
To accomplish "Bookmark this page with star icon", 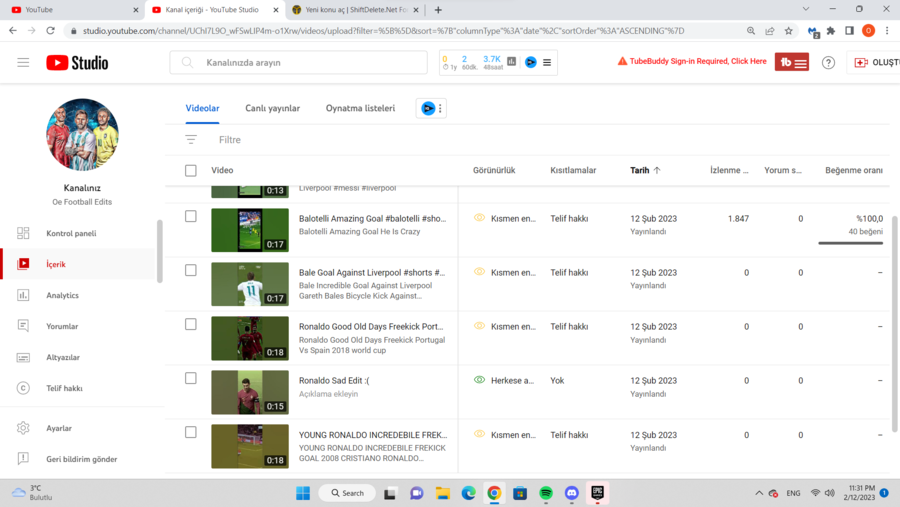I will [789, 31].
